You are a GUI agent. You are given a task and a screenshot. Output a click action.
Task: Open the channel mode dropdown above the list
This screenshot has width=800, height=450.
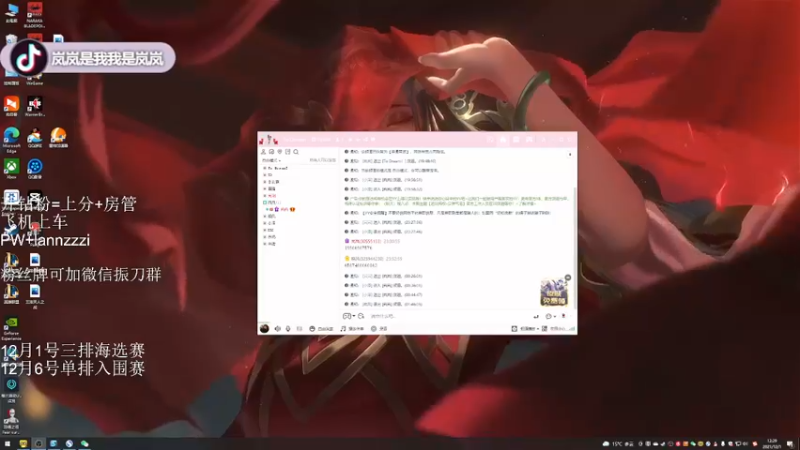(x=271, y=160)
